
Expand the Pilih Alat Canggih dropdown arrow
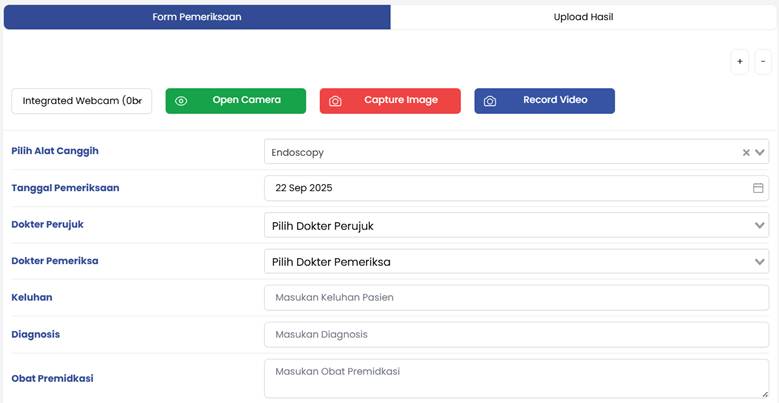[761, 153]
